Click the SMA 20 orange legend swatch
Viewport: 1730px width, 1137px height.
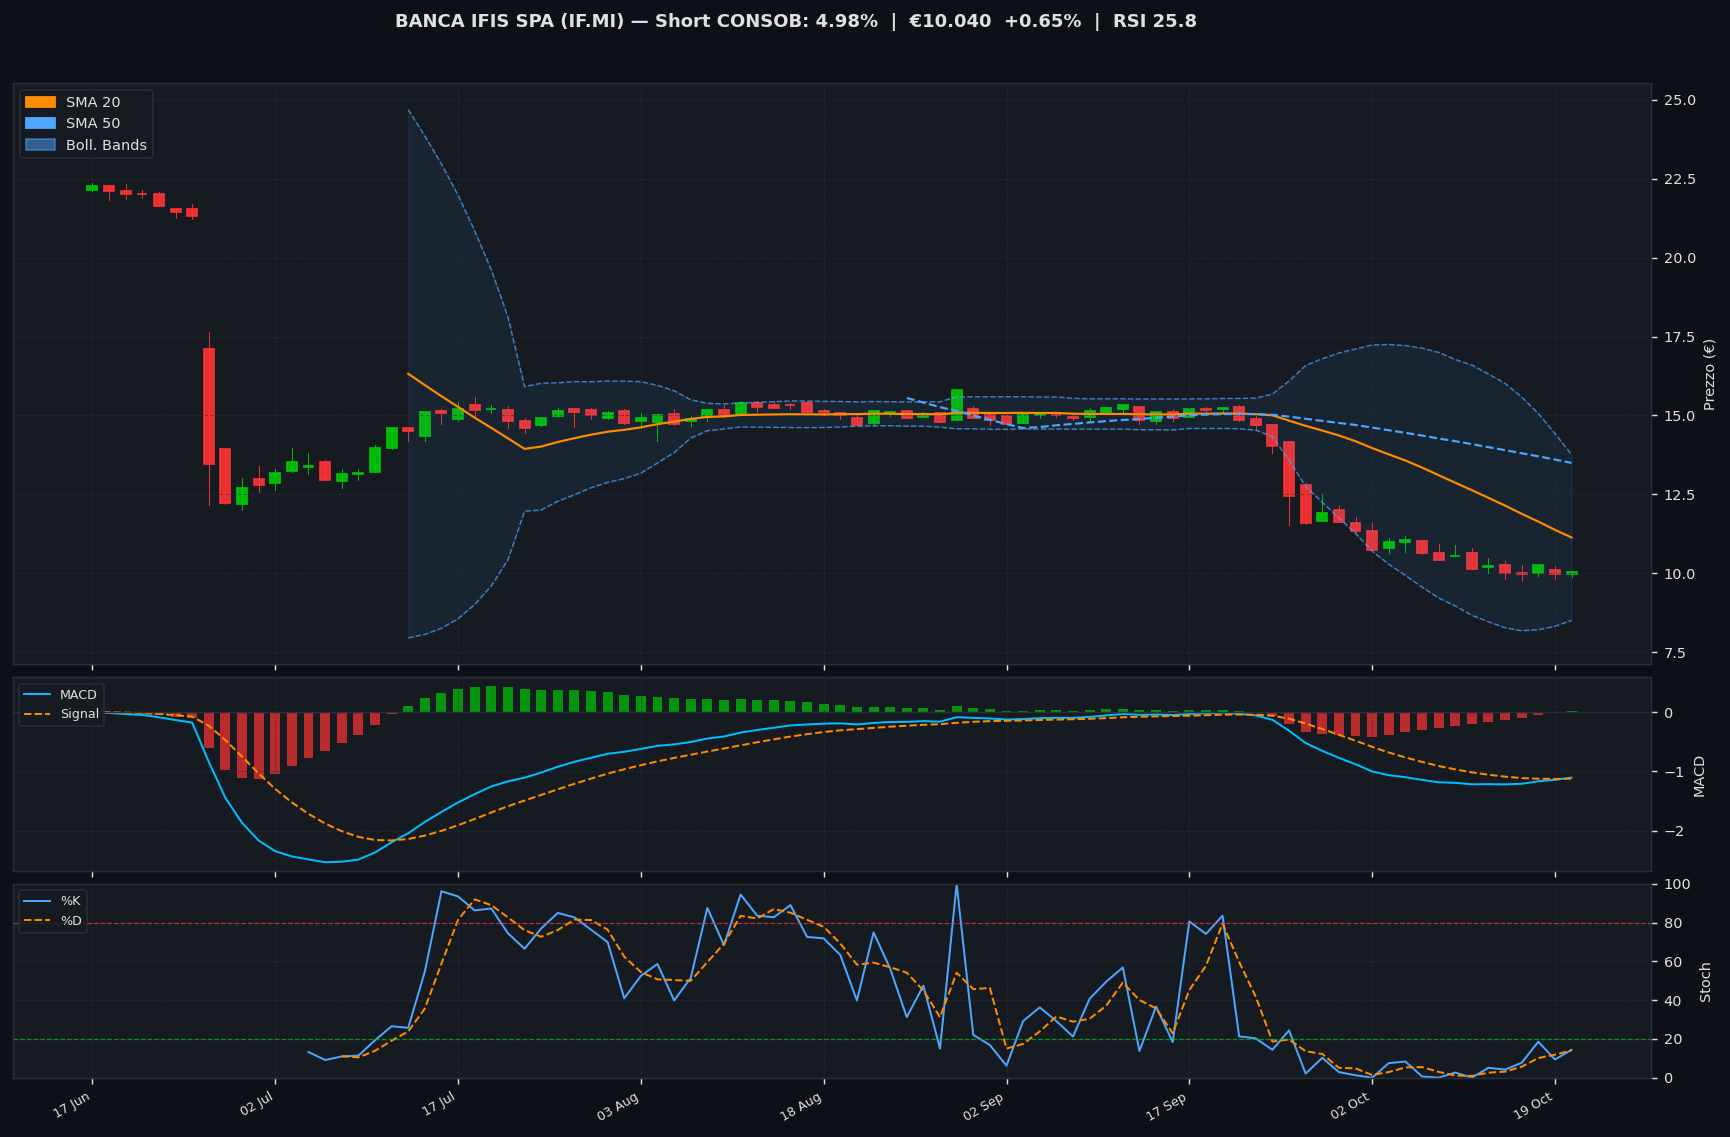pos(40,102)
